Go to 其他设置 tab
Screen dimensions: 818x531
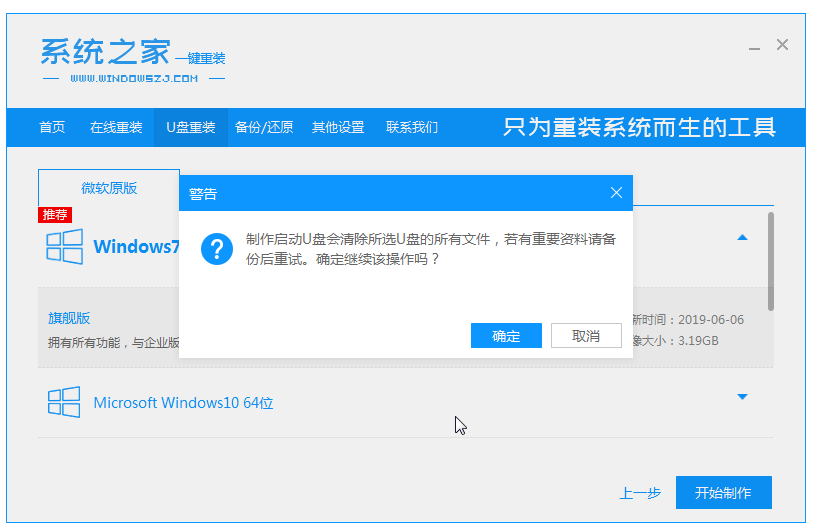[338, 127]
